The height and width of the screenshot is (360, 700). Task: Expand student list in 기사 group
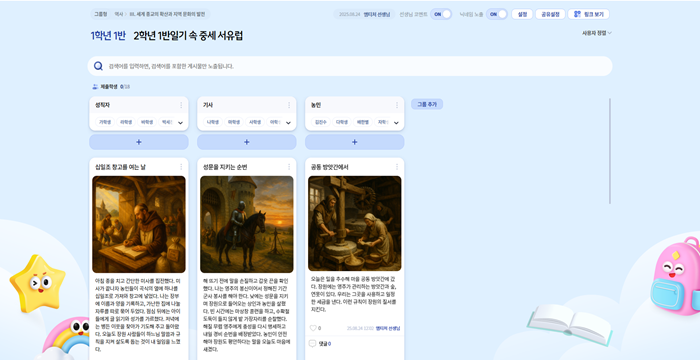click(288, 123)
